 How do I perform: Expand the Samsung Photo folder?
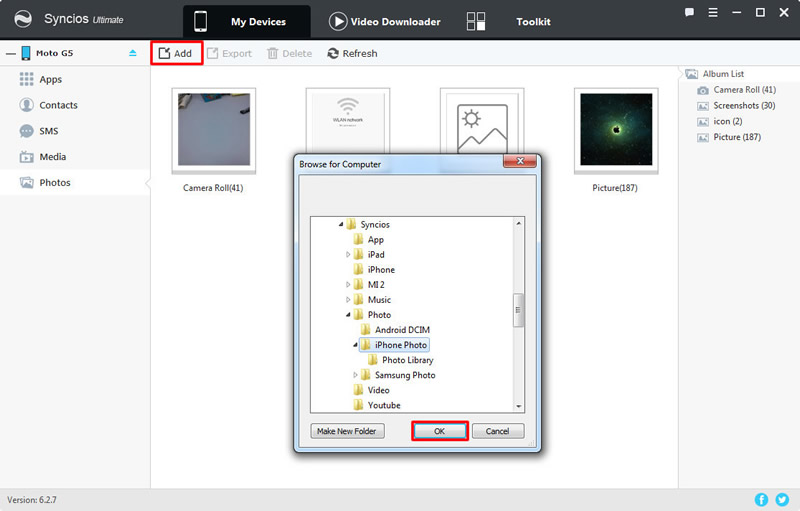click(x=355, y=375)
